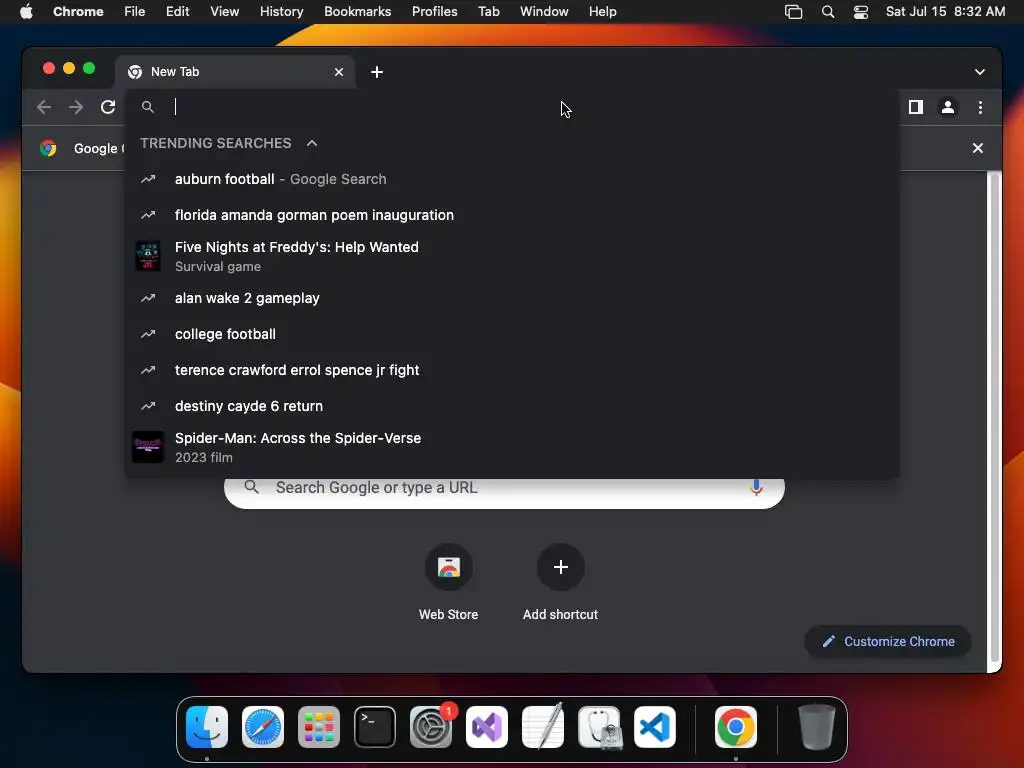Screen dimensions: 1024x768
Task: Reload the page
Action: click(x=108, y=107)
